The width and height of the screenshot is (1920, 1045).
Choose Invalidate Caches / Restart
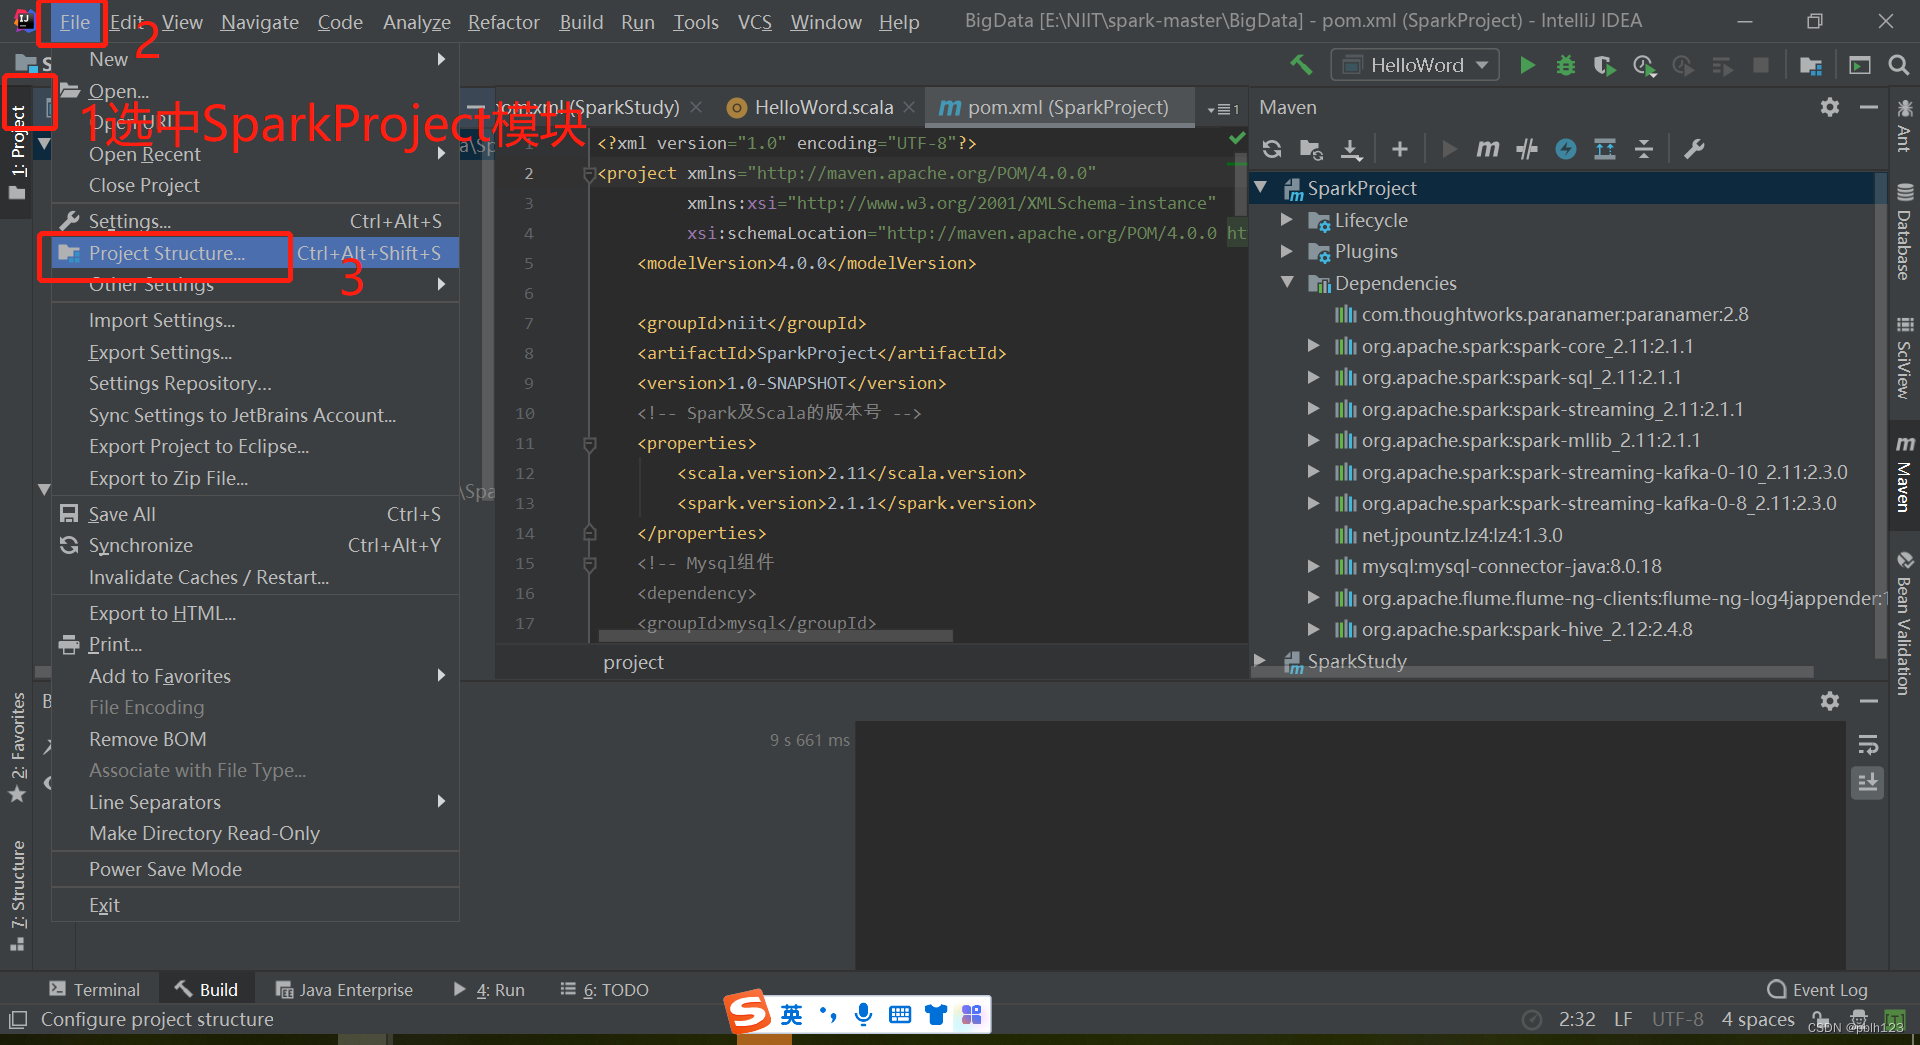(255, 577)
